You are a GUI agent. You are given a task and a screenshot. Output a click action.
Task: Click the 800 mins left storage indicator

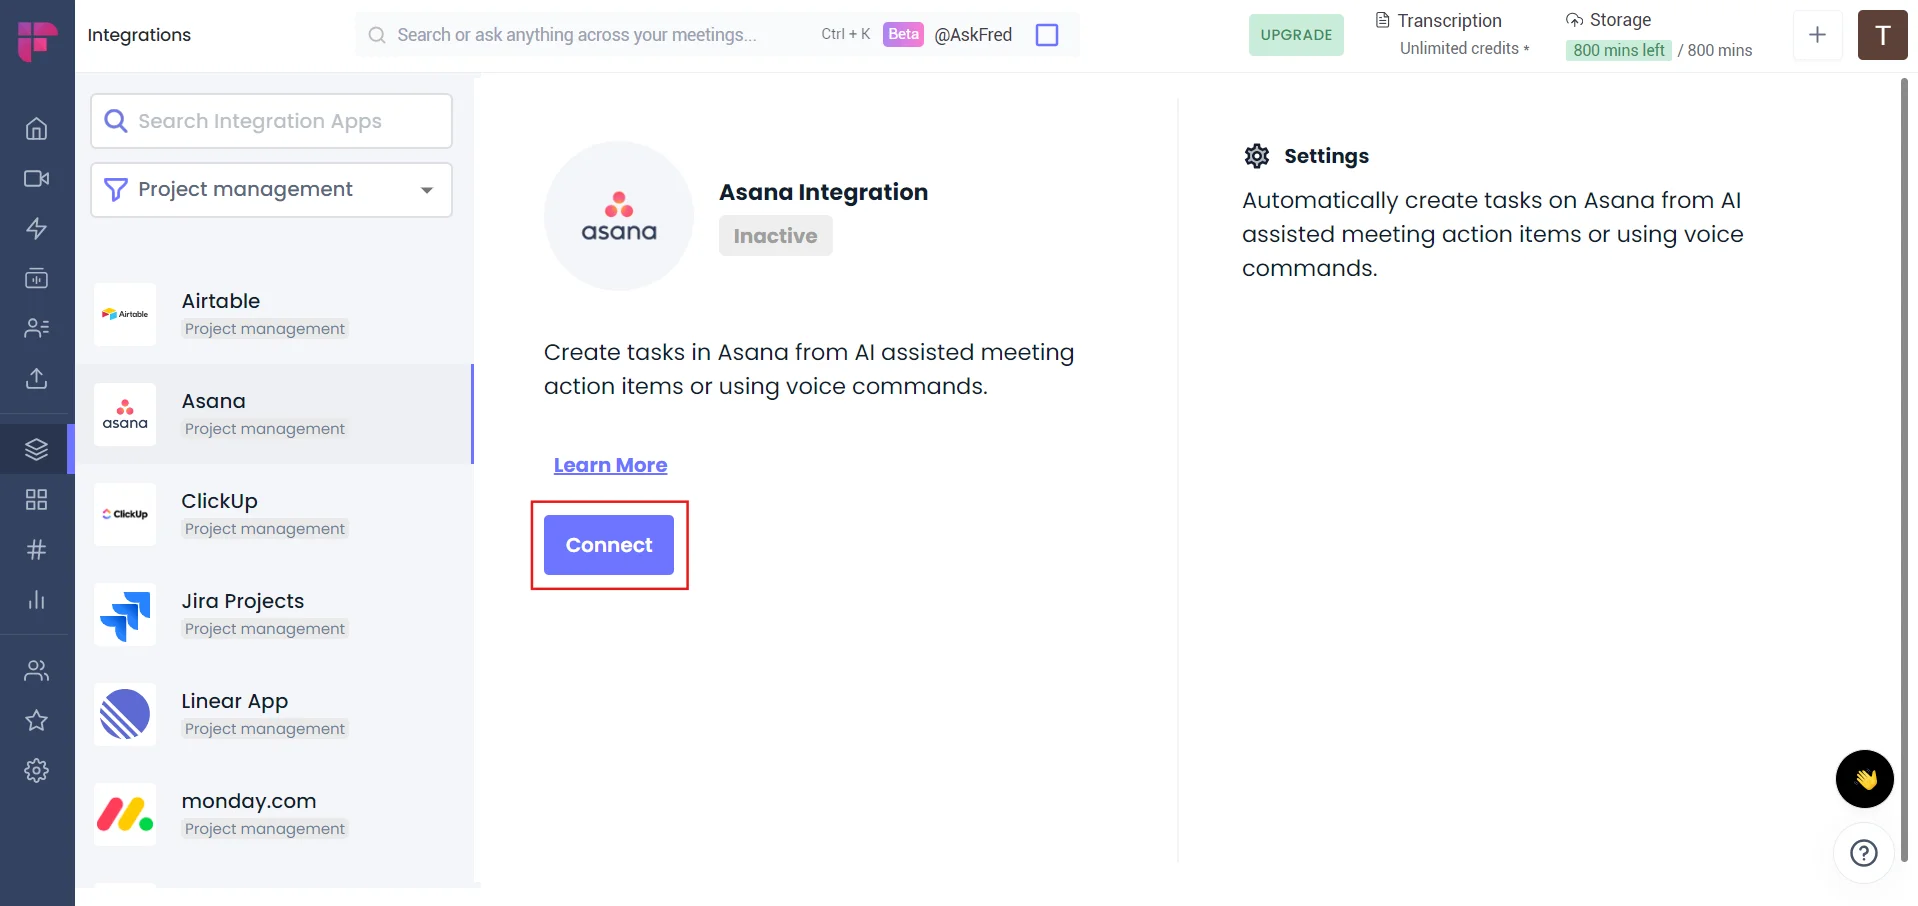pos(1618,50)
